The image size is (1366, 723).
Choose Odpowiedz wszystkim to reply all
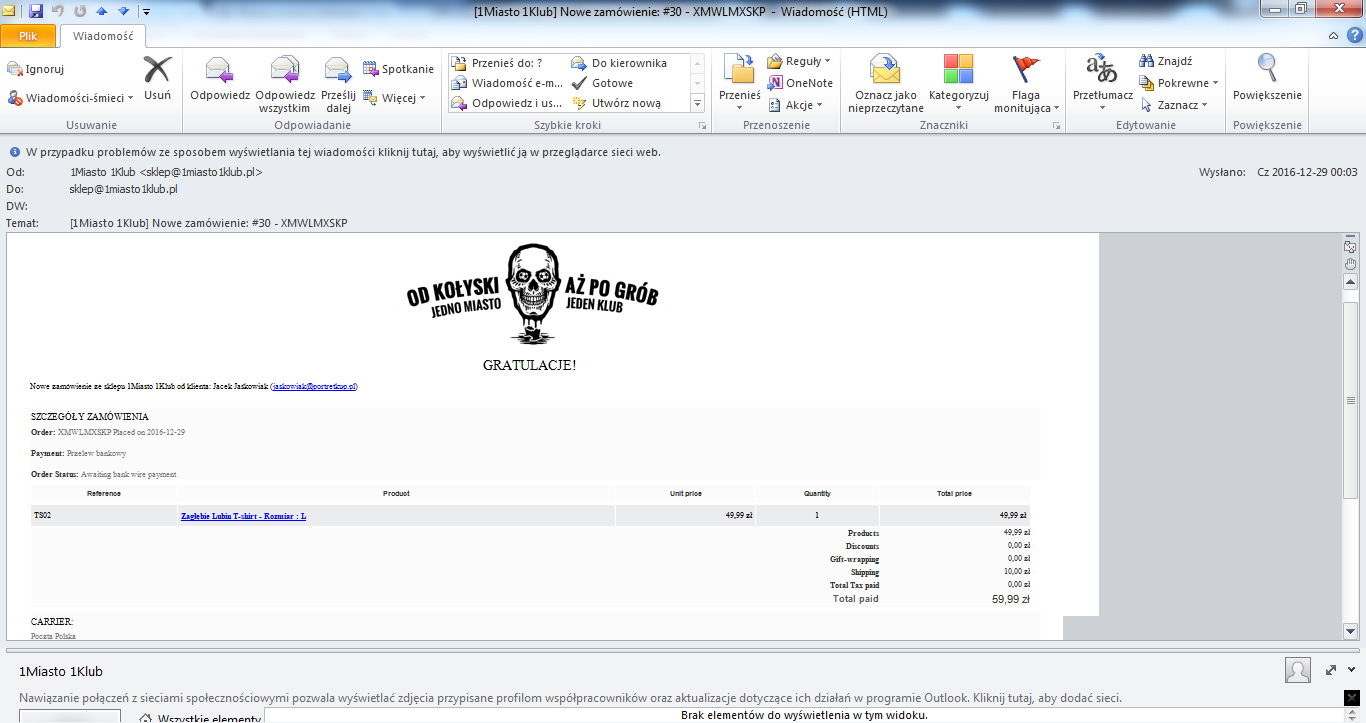coord(286,84)
